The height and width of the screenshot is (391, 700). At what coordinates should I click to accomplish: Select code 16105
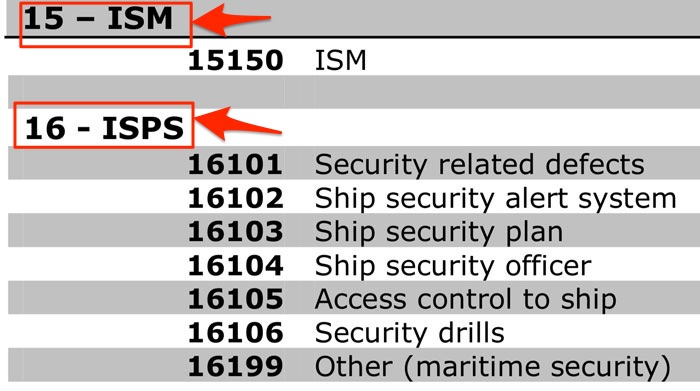point(235,299)
